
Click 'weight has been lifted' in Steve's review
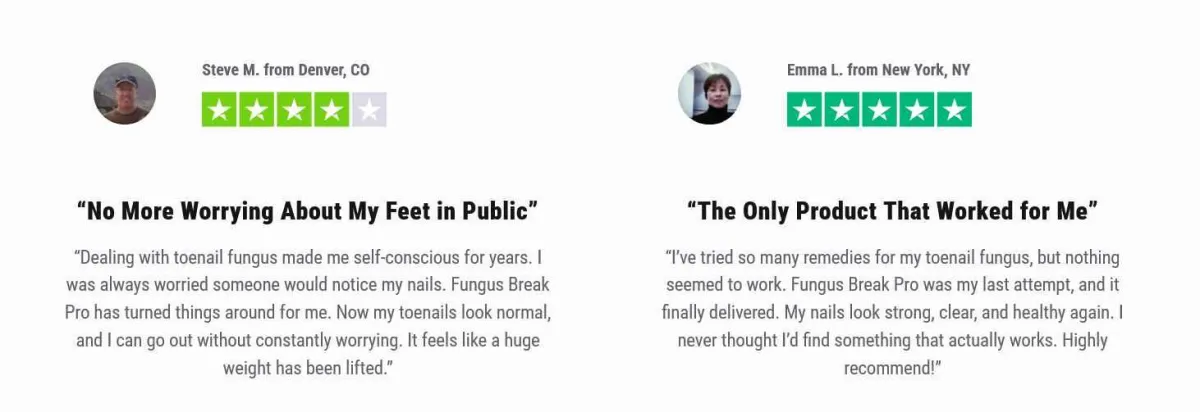[x=303, y=368]
